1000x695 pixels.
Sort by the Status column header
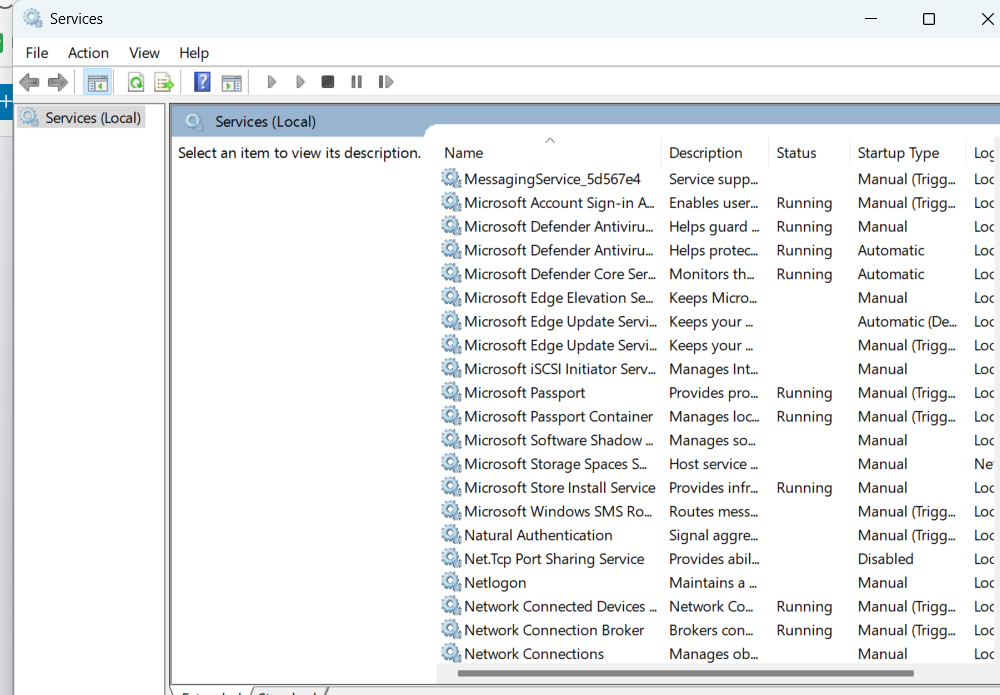pos(809,152)
